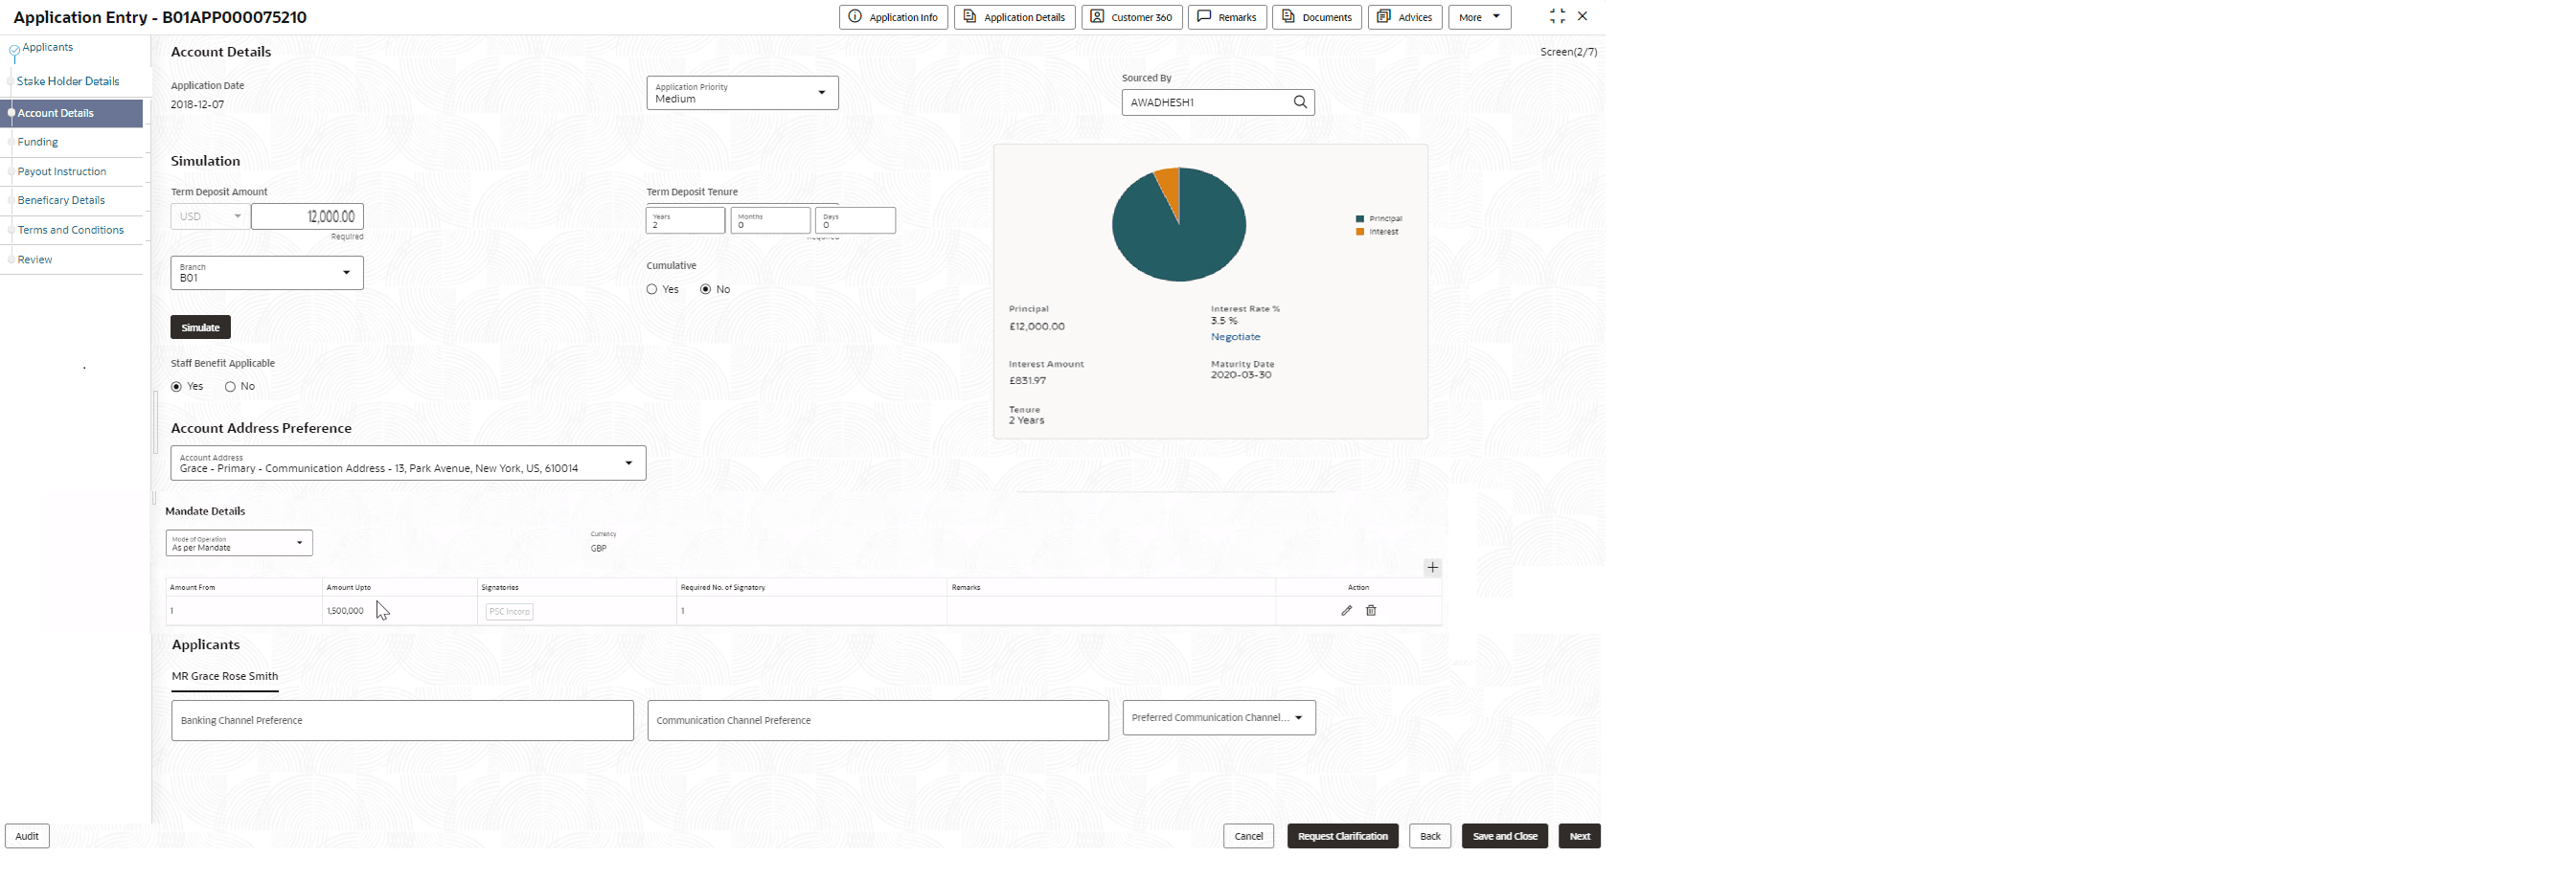Click the Negotiate link
The width and height of the screenshot is (2576, 880).
pyautogui.click(x=1236, y=337)
